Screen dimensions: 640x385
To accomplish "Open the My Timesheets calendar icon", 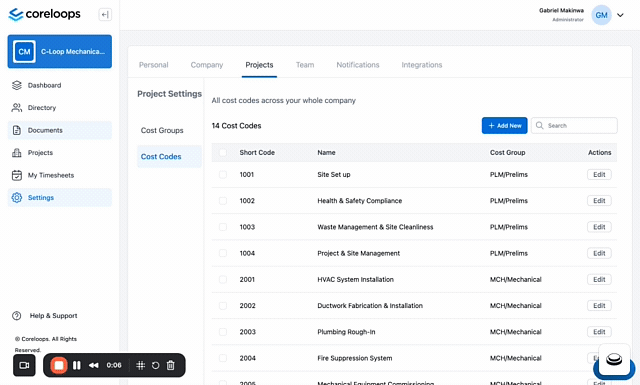I will [17, 175].
